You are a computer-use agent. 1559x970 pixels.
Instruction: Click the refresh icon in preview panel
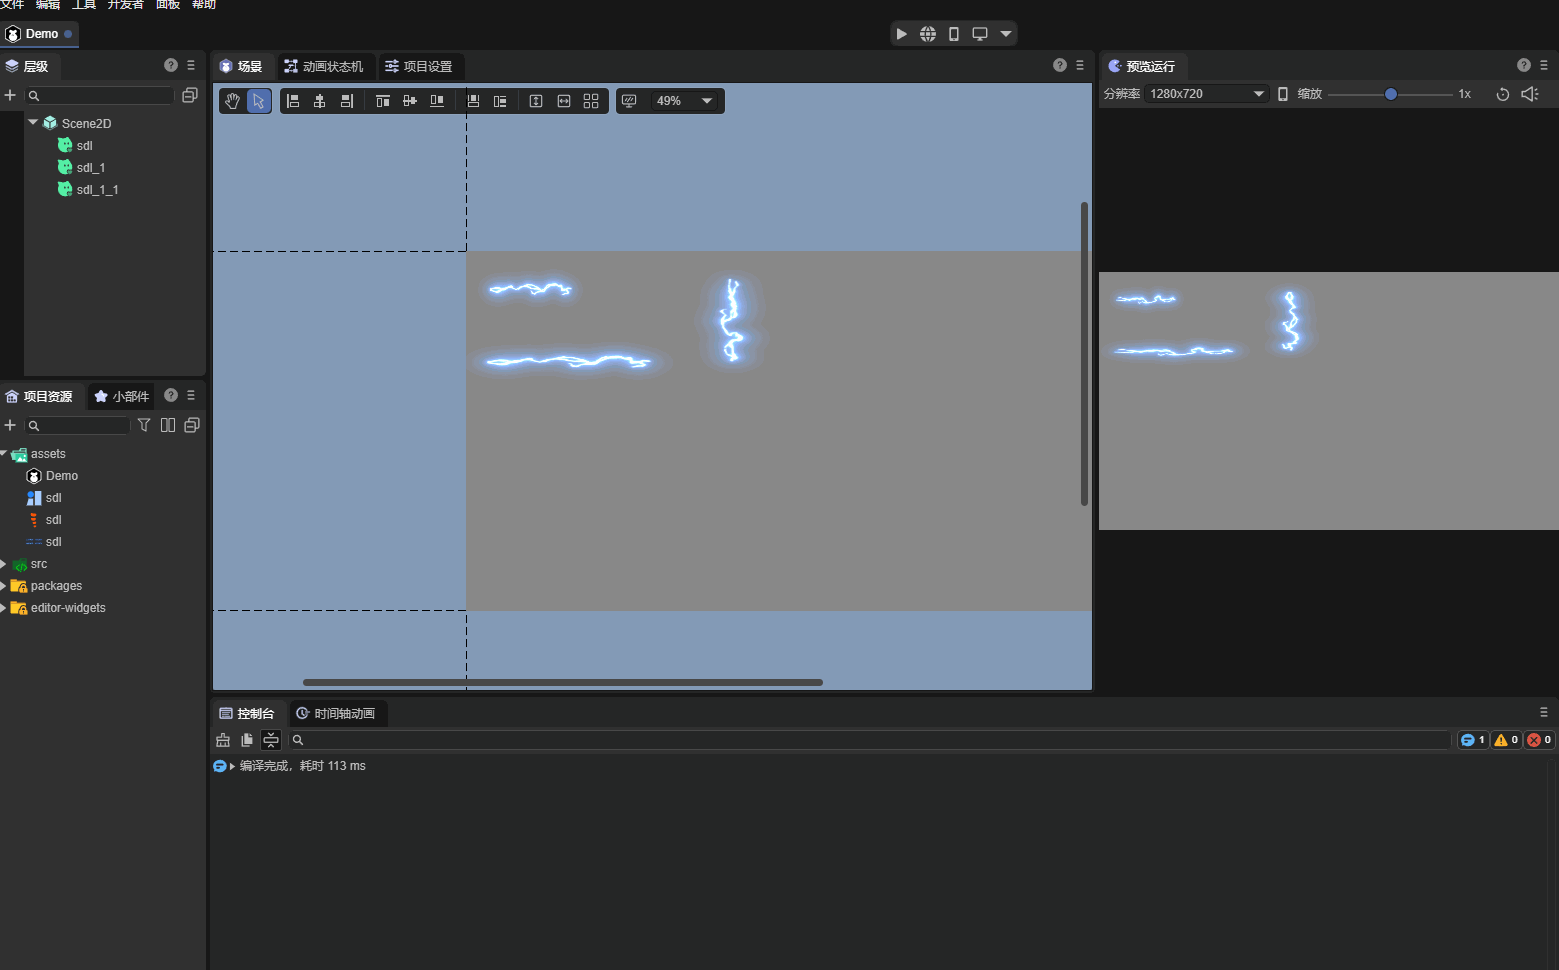click(1502, 94)
